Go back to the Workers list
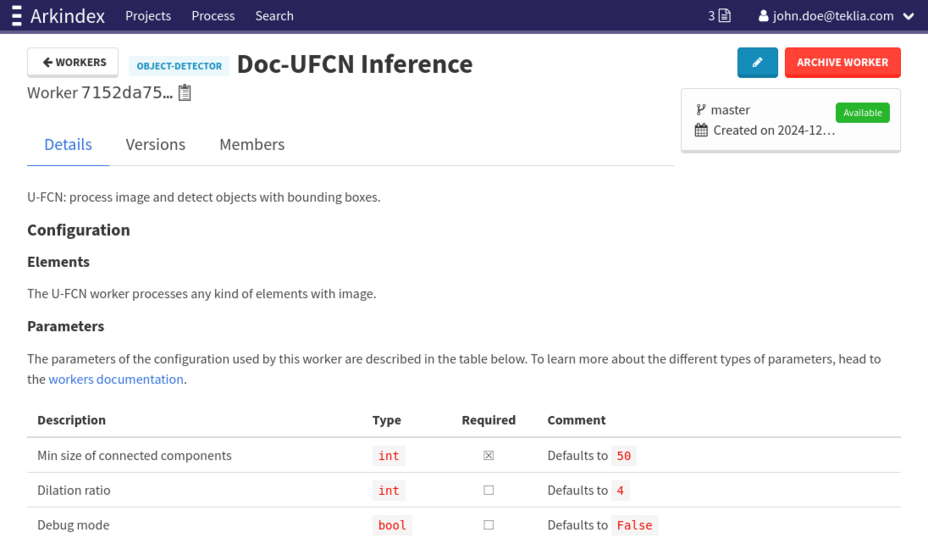 [73, 62]
